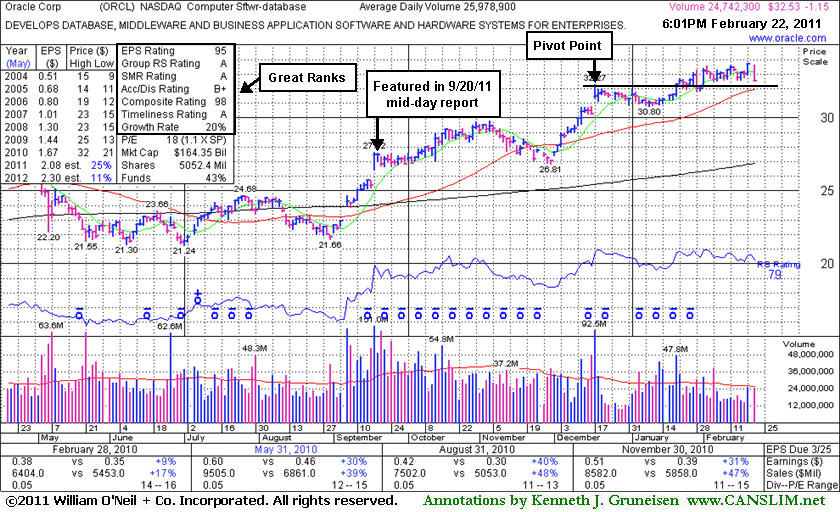Click the P/E 18 (1.1 X SP) row

[x=174, y=140]
